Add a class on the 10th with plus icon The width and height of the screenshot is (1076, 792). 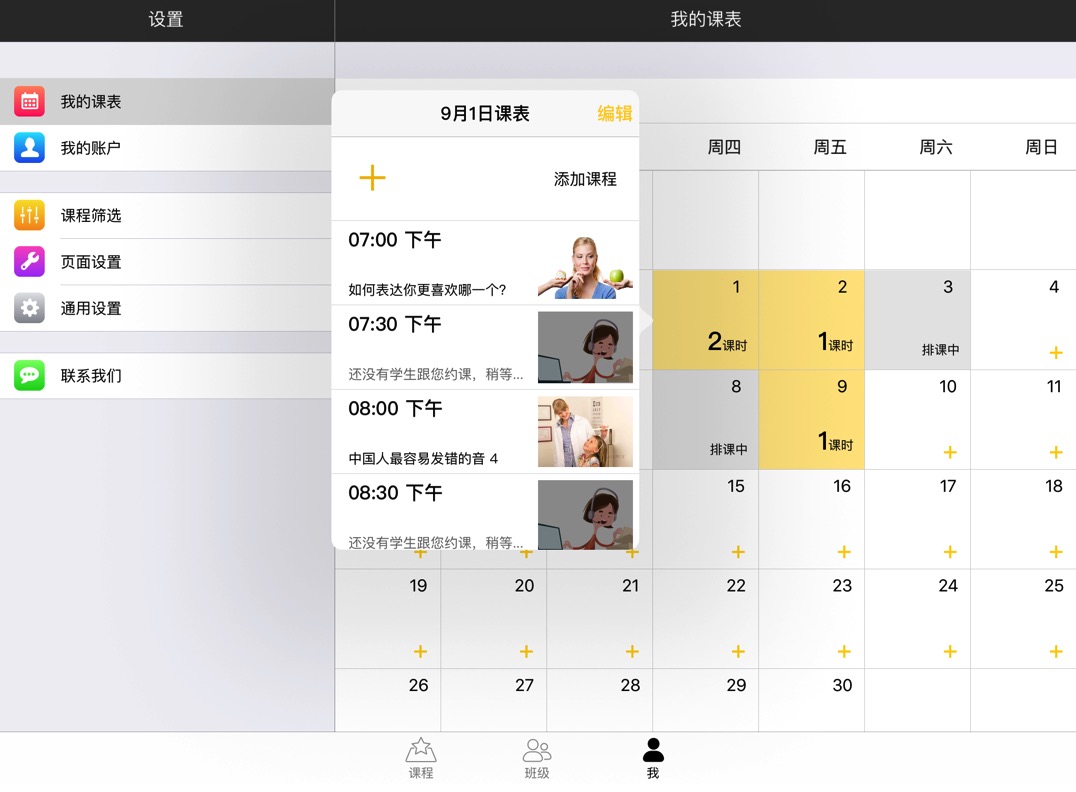click(949, 452)
